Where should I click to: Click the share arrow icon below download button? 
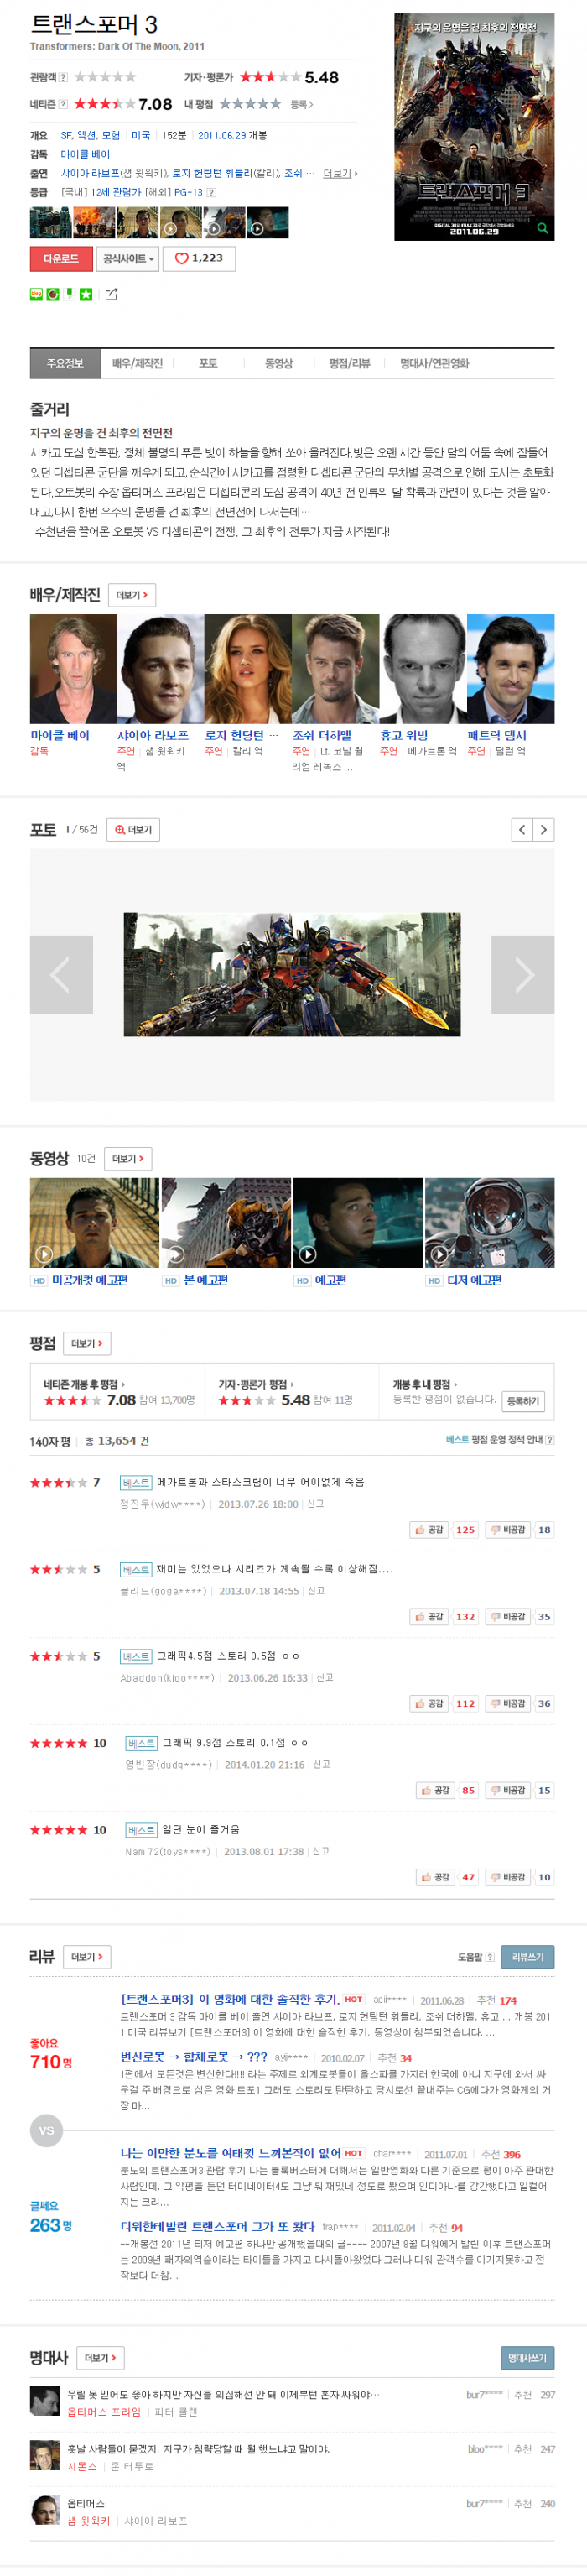coord(112,294)
